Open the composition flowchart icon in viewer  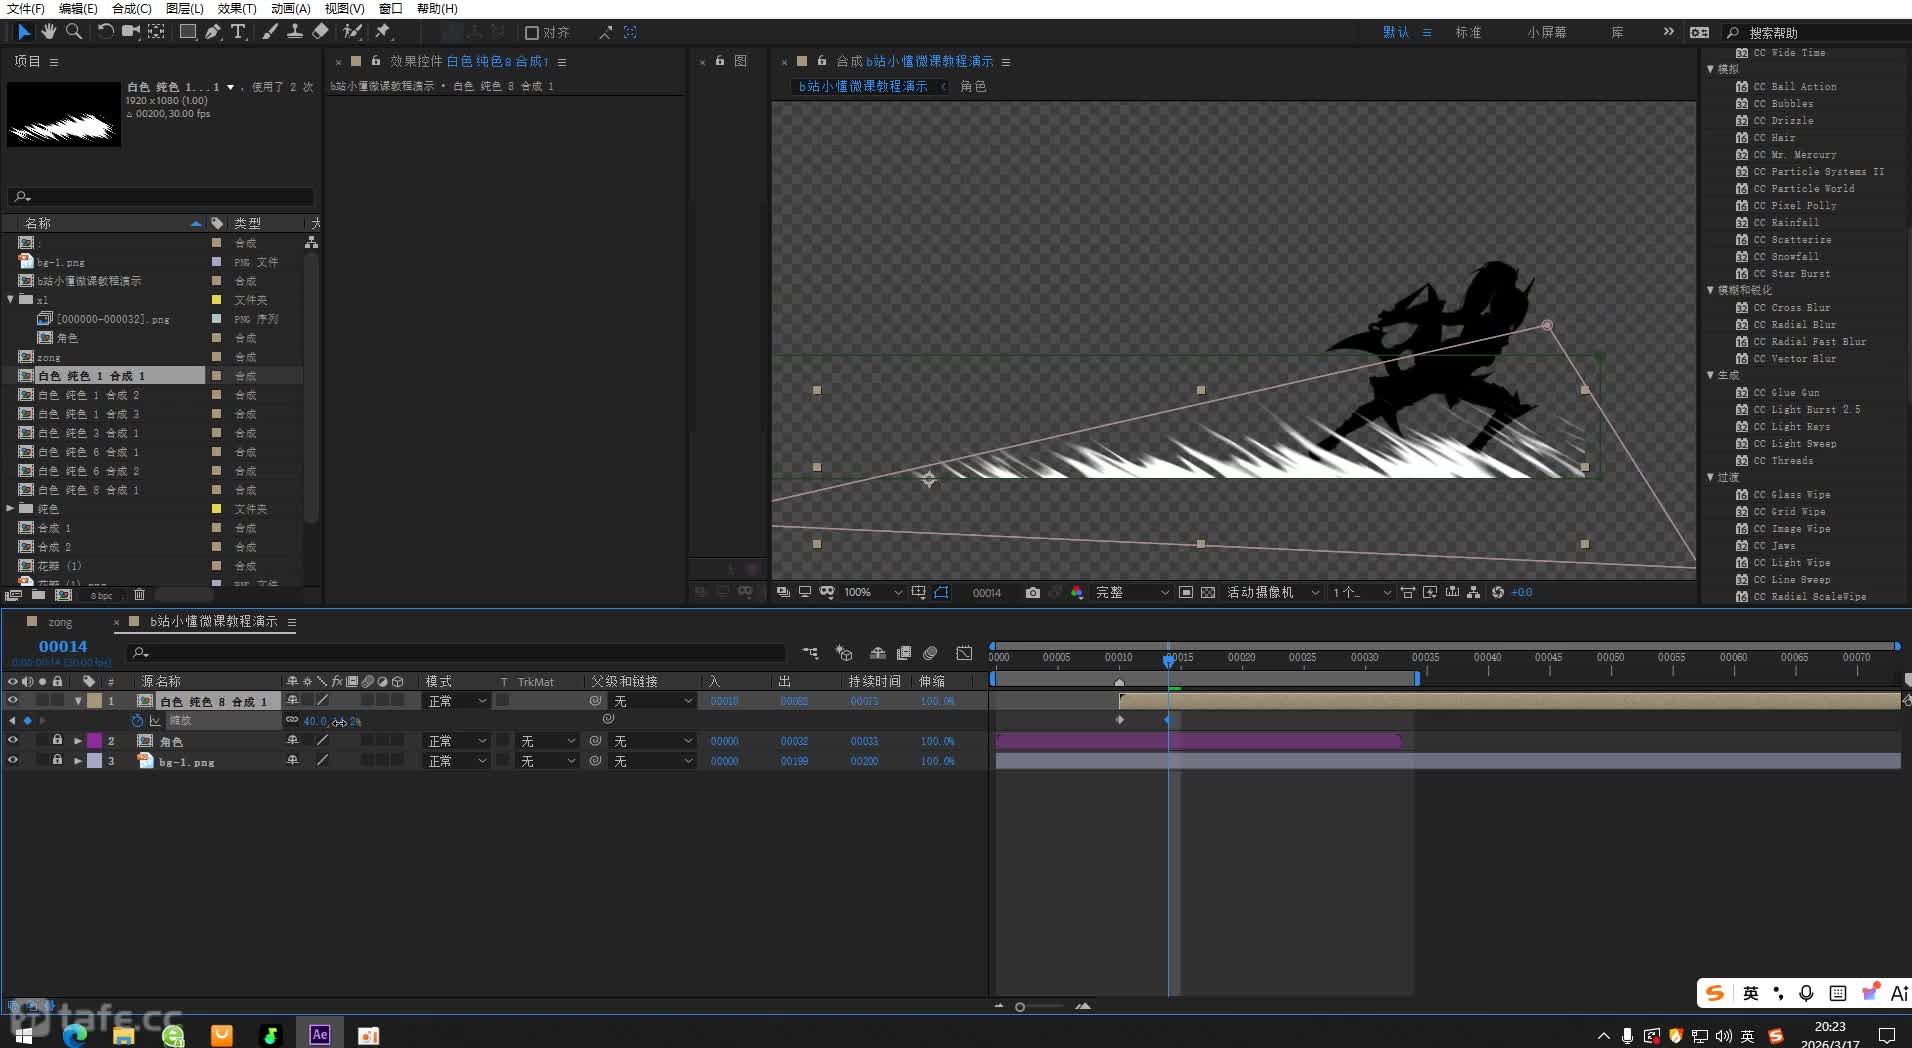1474,593
